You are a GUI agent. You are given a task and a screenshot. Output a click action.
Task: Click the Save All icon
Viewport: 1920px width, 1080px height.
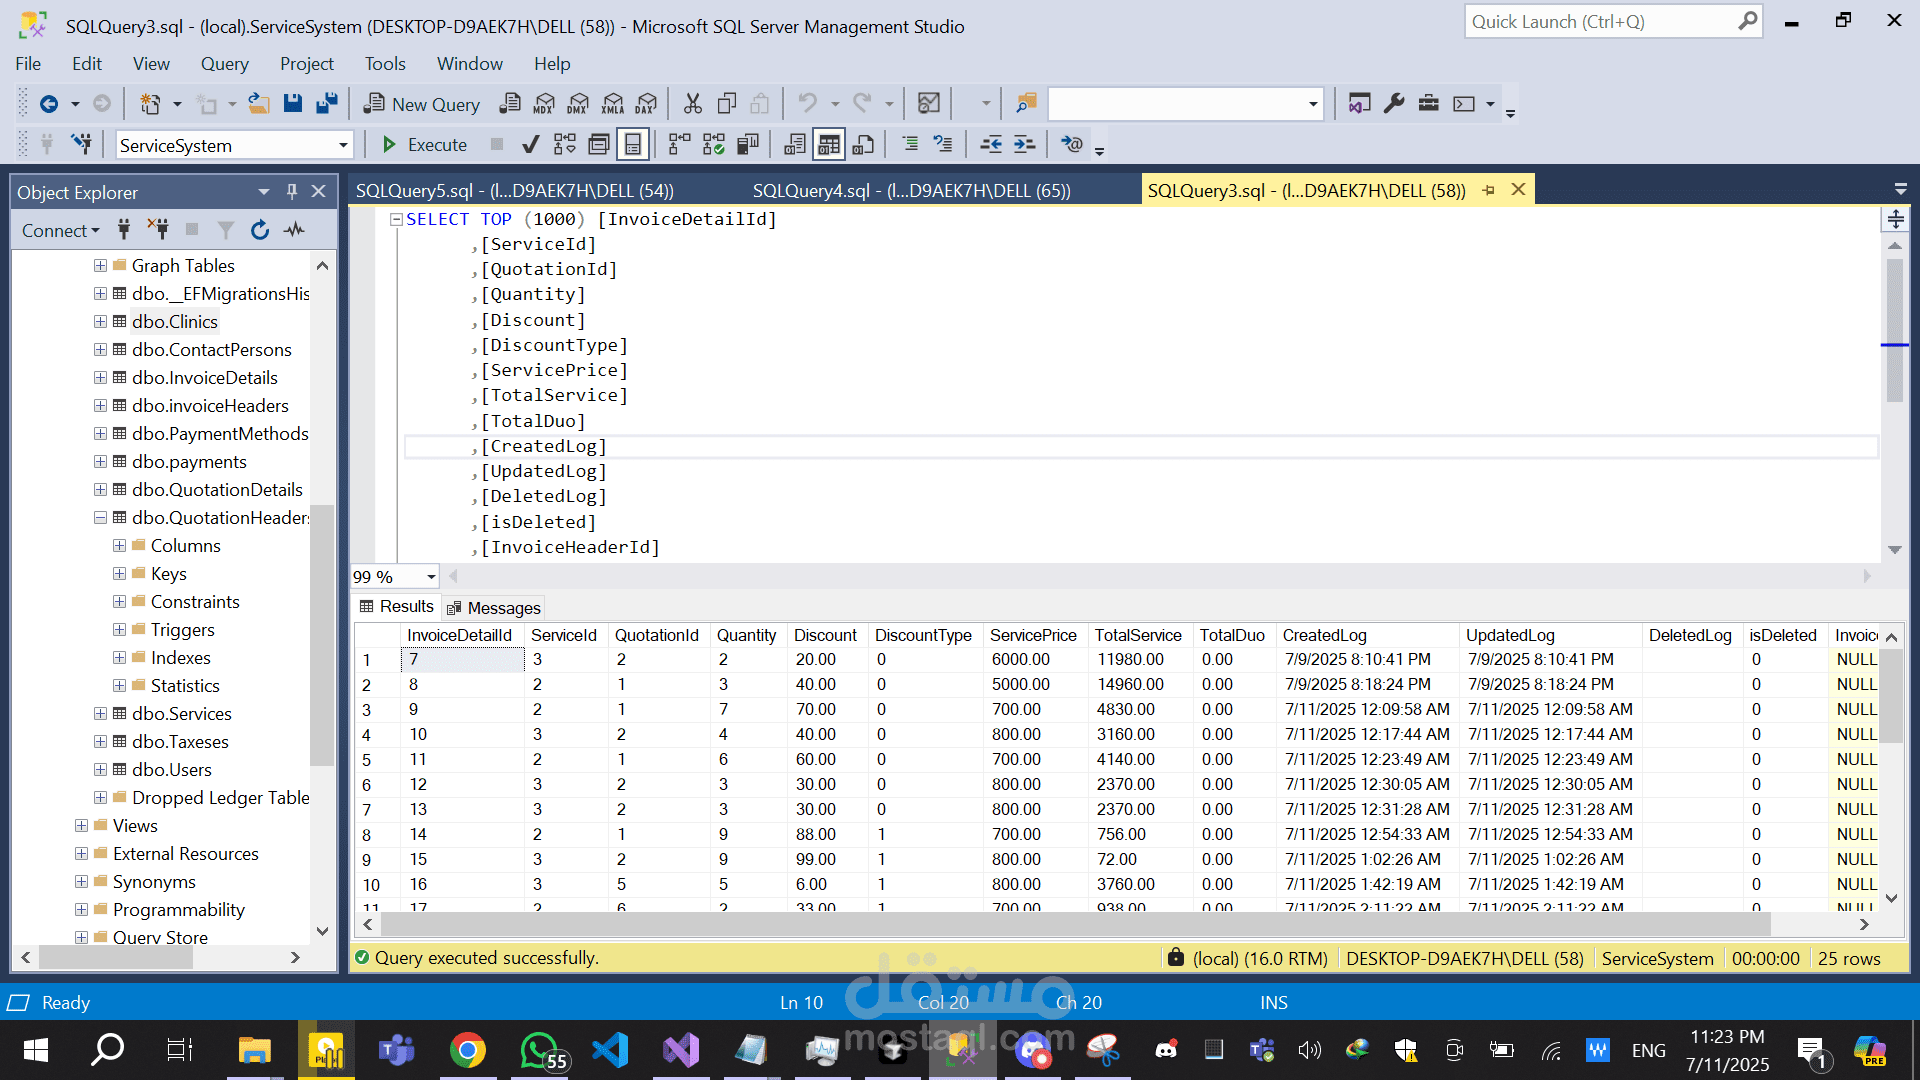point(326,104)
